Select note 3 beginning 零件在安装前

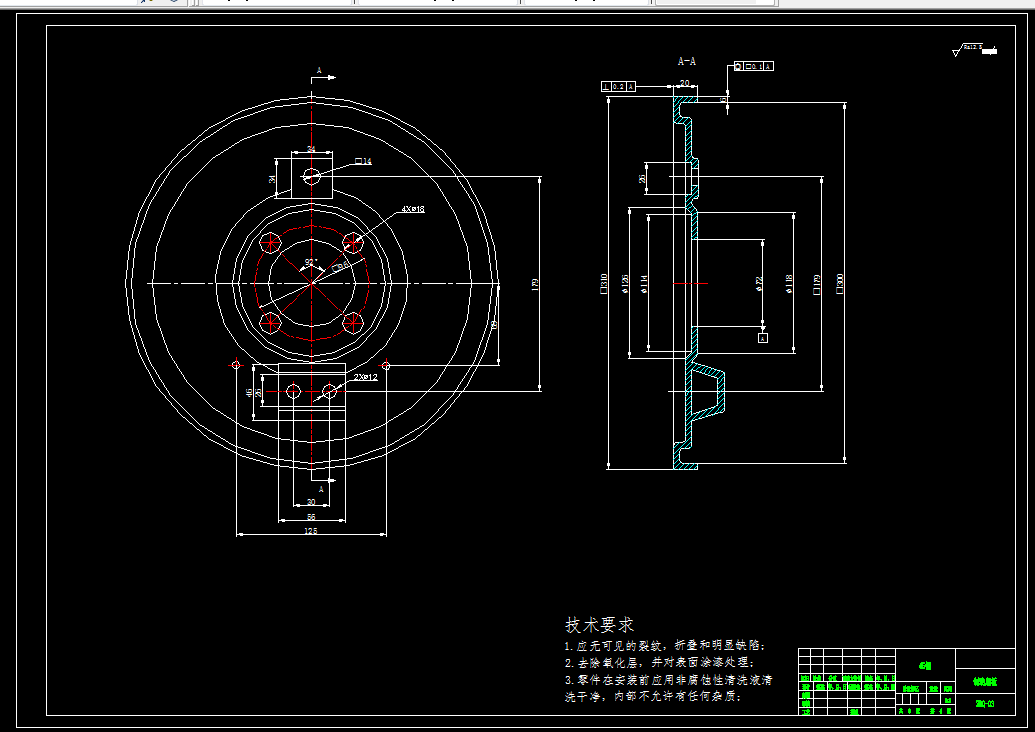[668, 679]
